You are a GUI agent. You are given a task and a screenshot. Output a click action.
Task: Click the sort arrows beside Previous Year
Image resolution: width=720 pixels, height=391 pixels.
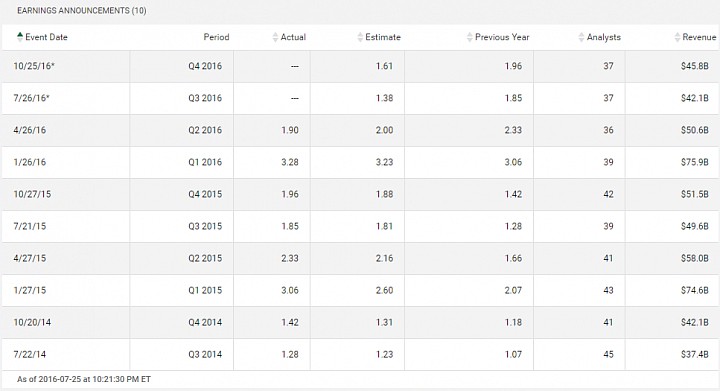[x=469, y=37]
